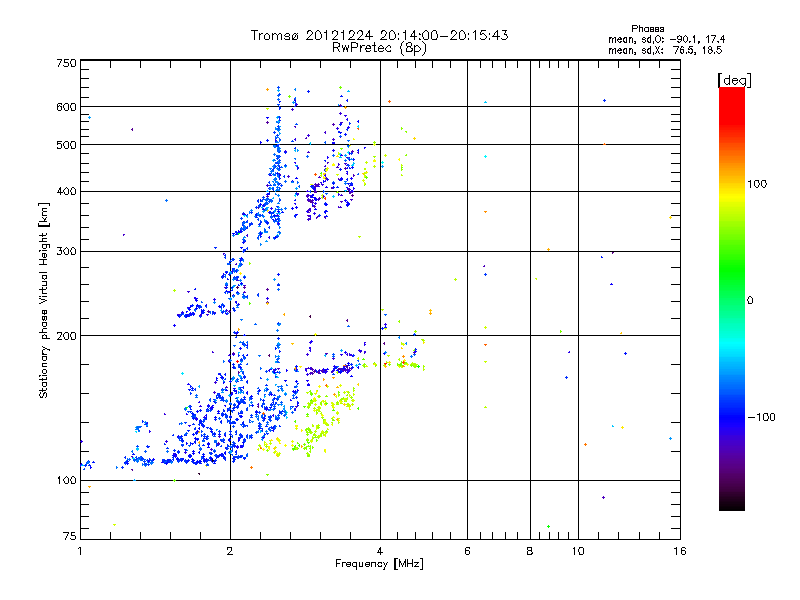The height and width of the screenshot is (600, 800).
Task: Click the x-axis label '8'
Action: pyautogui.click(x=530, y=551)
